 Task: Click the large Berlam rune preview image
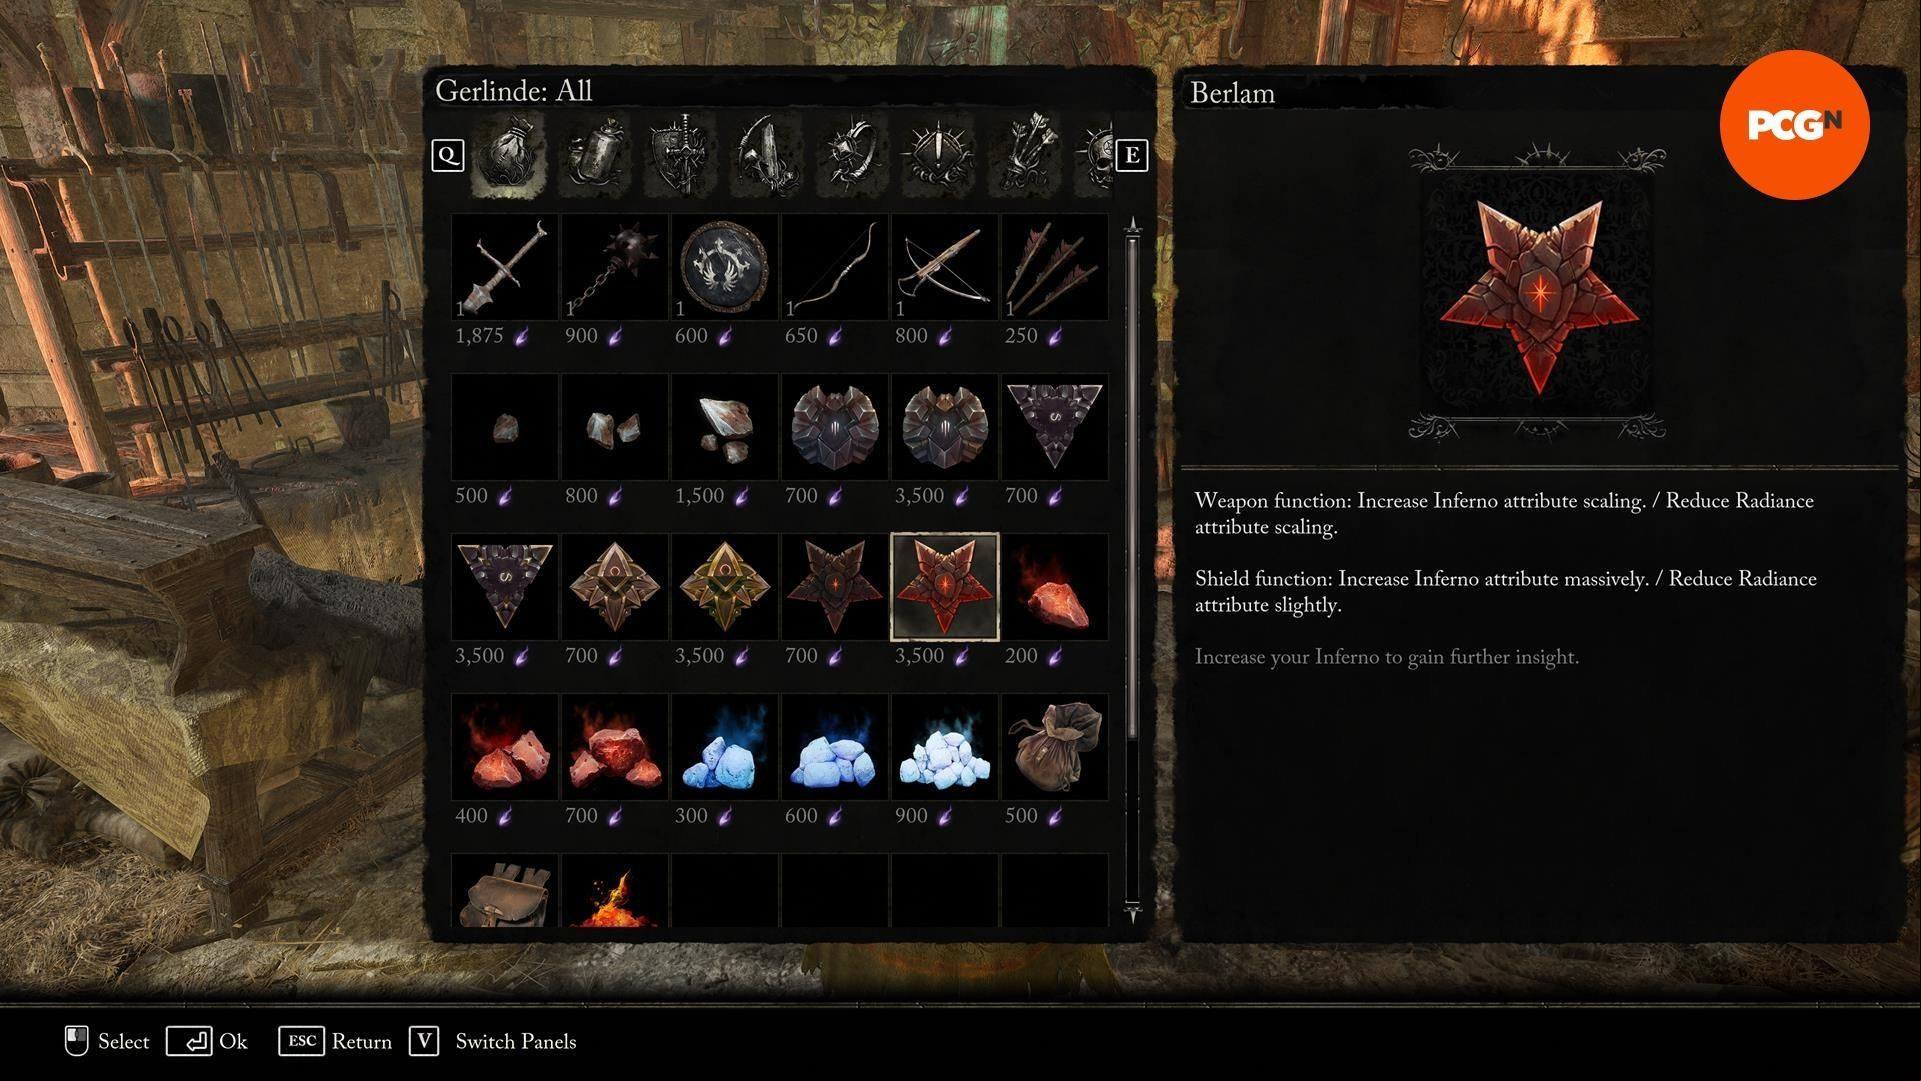(x=1538, y=297)
